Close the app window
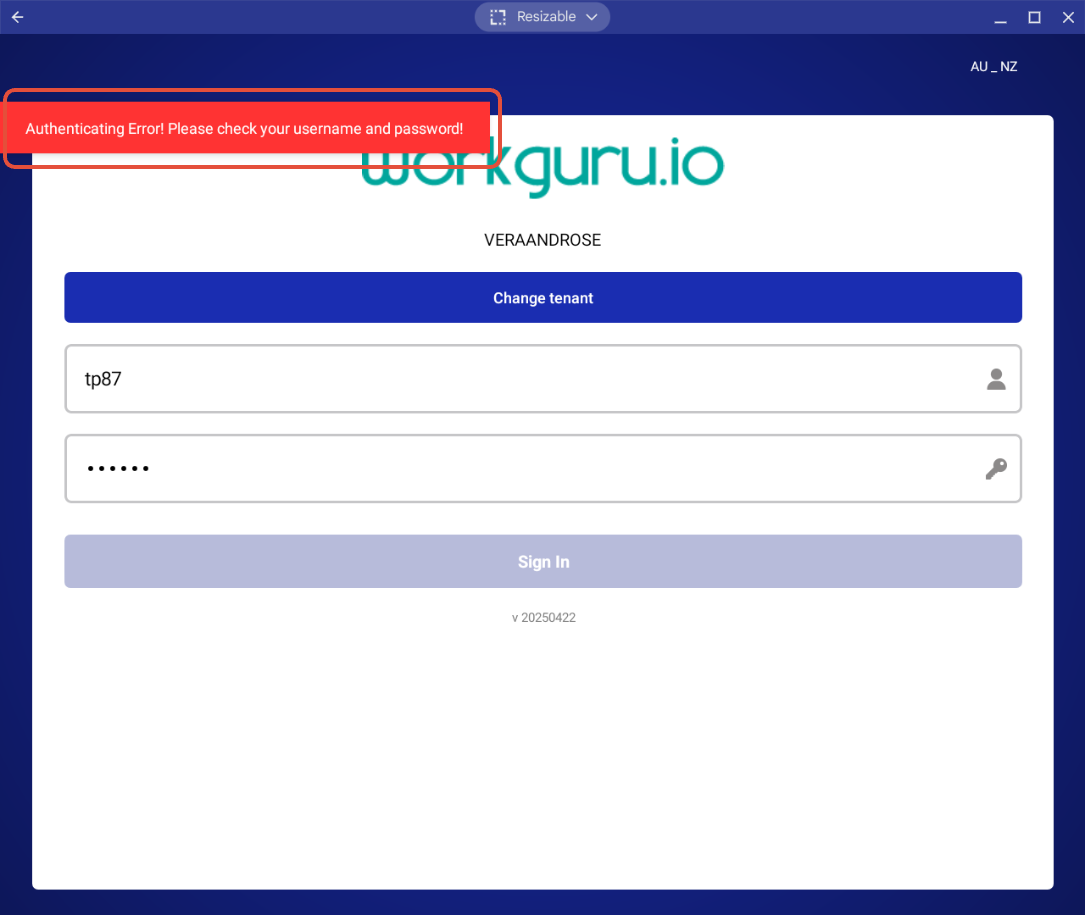 click(1068, 17)
